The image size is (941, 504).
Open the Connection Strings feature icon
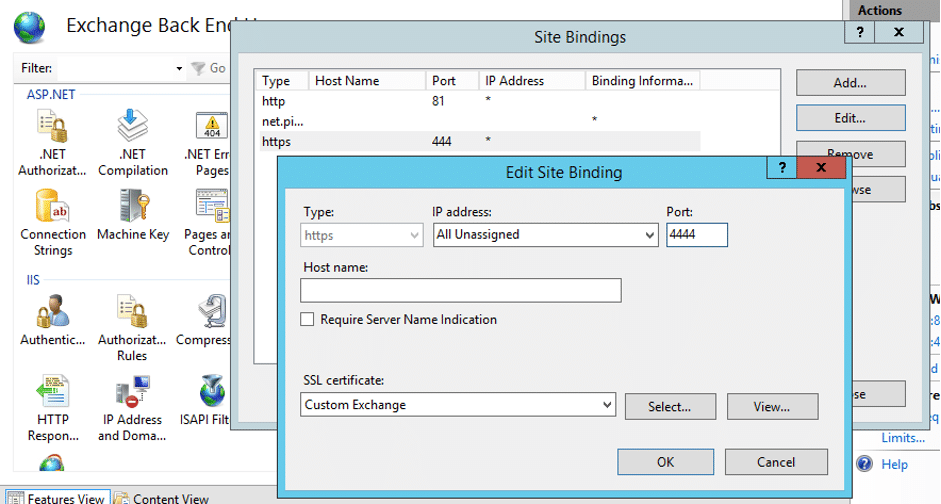pos(53,206)
